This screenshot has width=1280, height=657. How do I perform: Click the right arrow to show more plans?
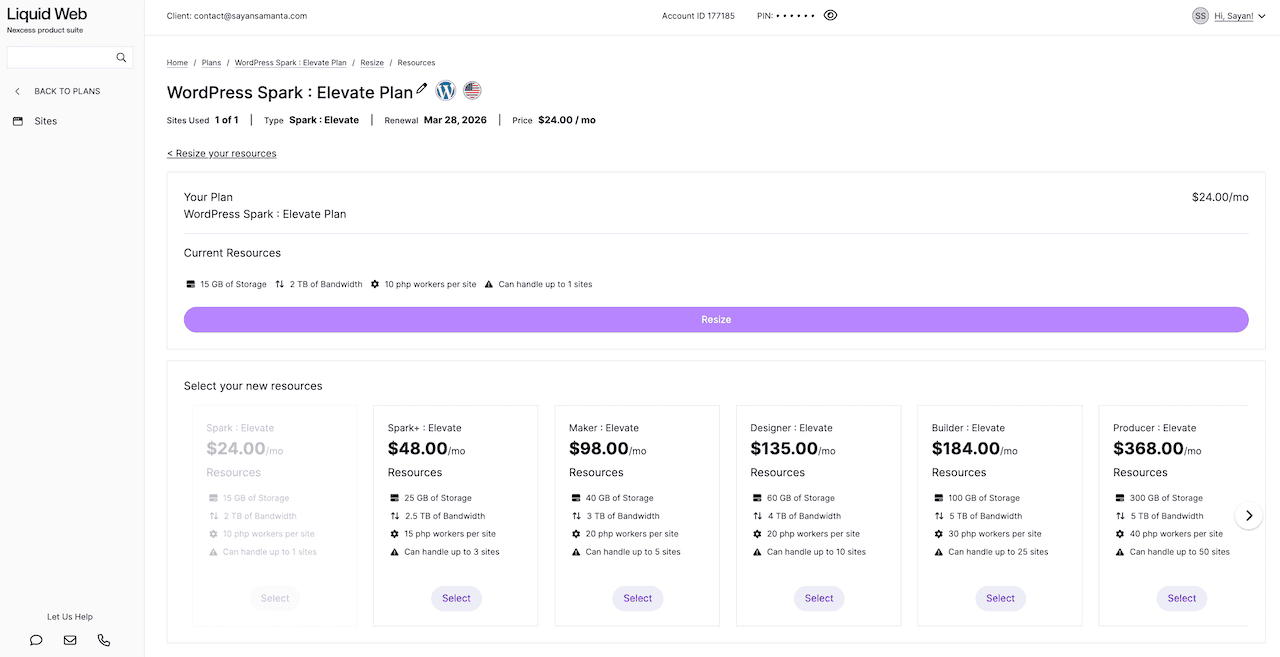pyautogui.click(x=1249, y=515)
